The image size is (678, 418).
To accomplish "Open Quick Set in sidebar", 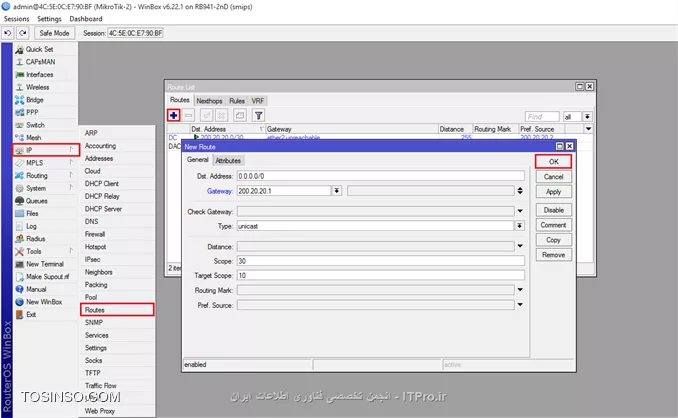I will pos(45,49).
